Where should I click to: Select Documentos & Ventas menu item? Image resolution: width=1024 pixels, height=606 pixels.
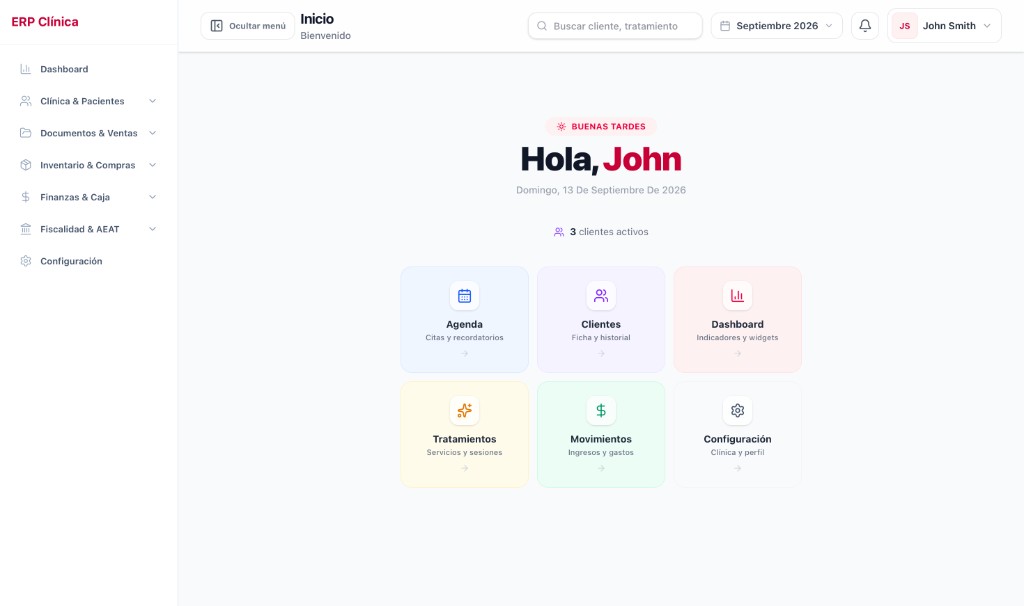(88, 133)
